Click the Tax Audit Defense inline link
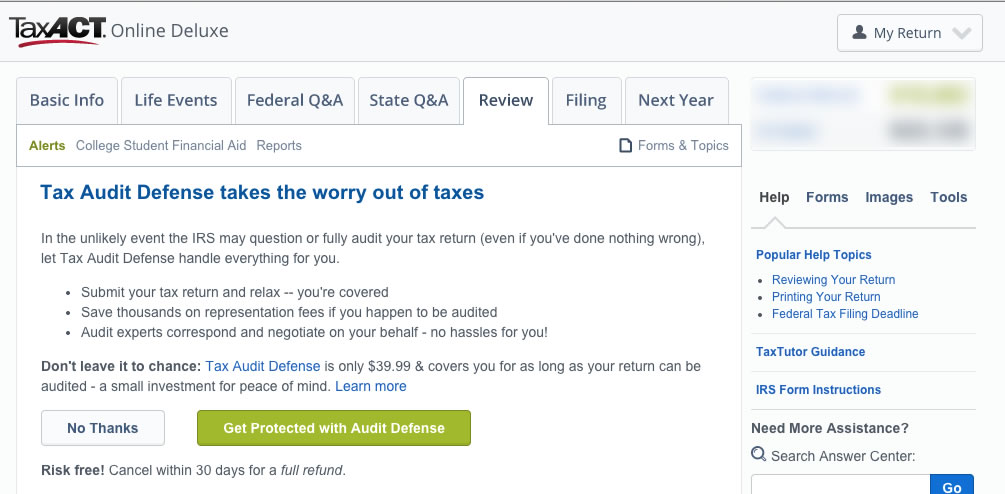The image size is (1005, 494). point(263,366)
